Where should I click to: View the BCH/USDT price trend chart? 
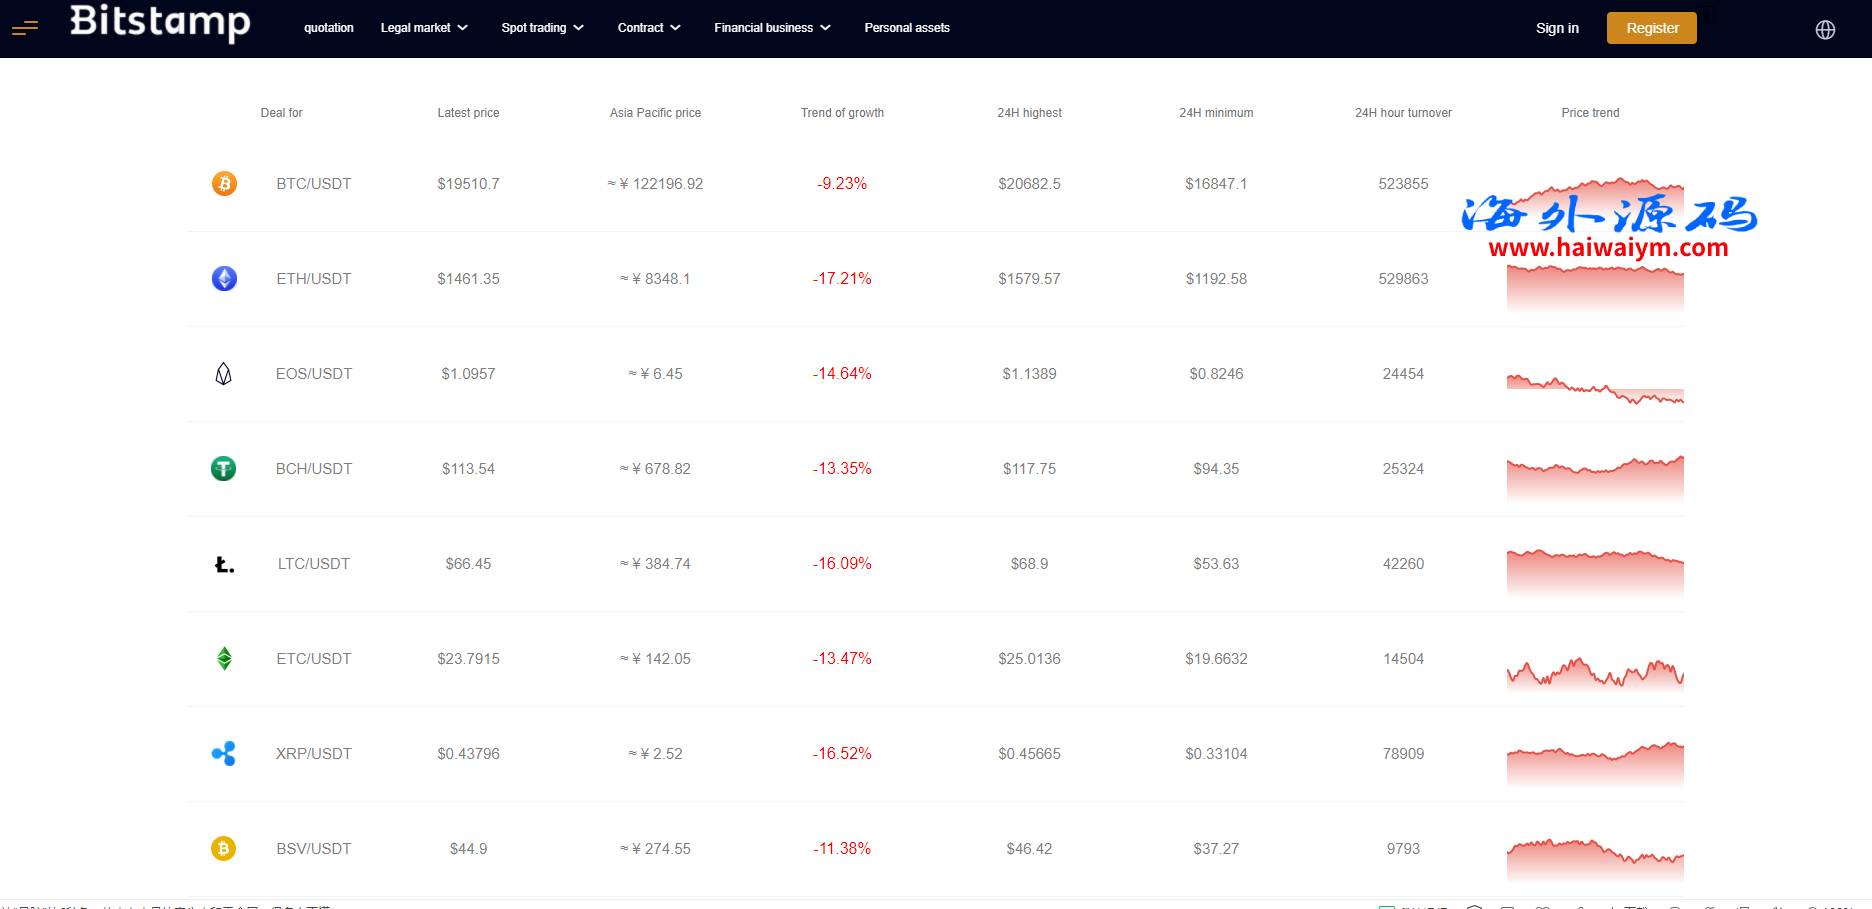tap(1595, 476)
